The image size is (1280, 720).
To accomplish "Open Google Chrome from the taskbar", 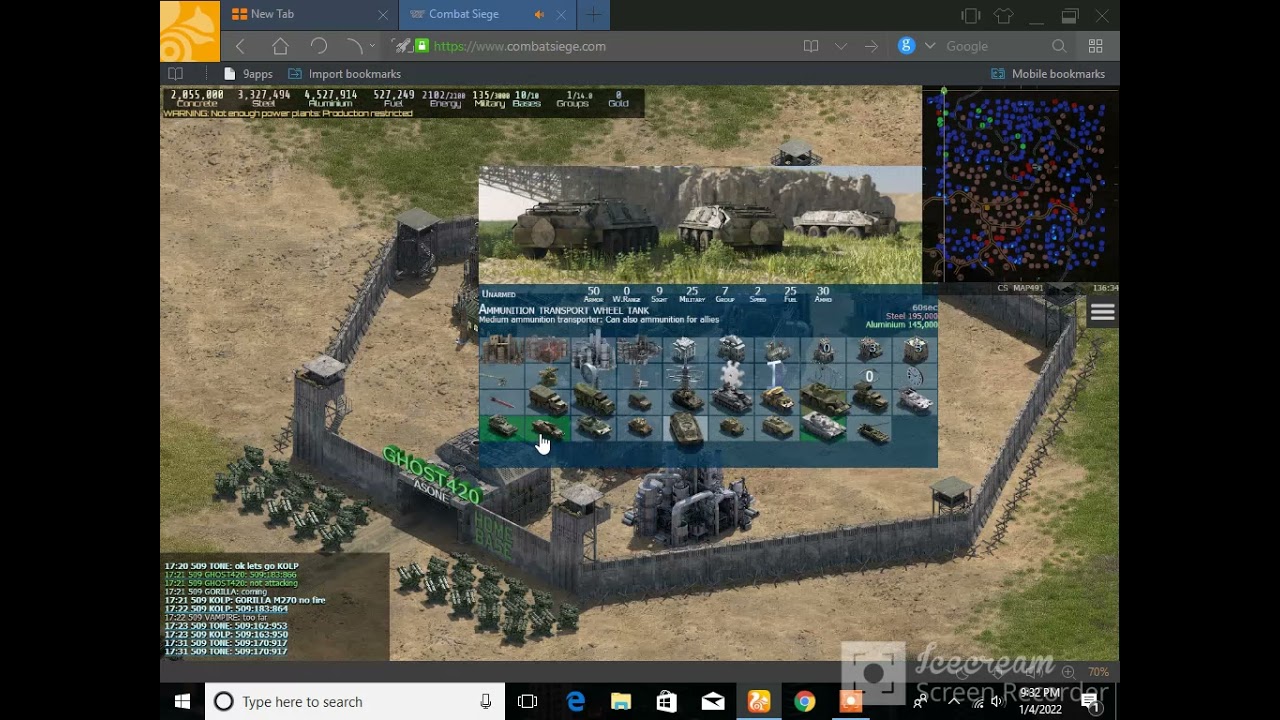I will (x=804, y=702).
